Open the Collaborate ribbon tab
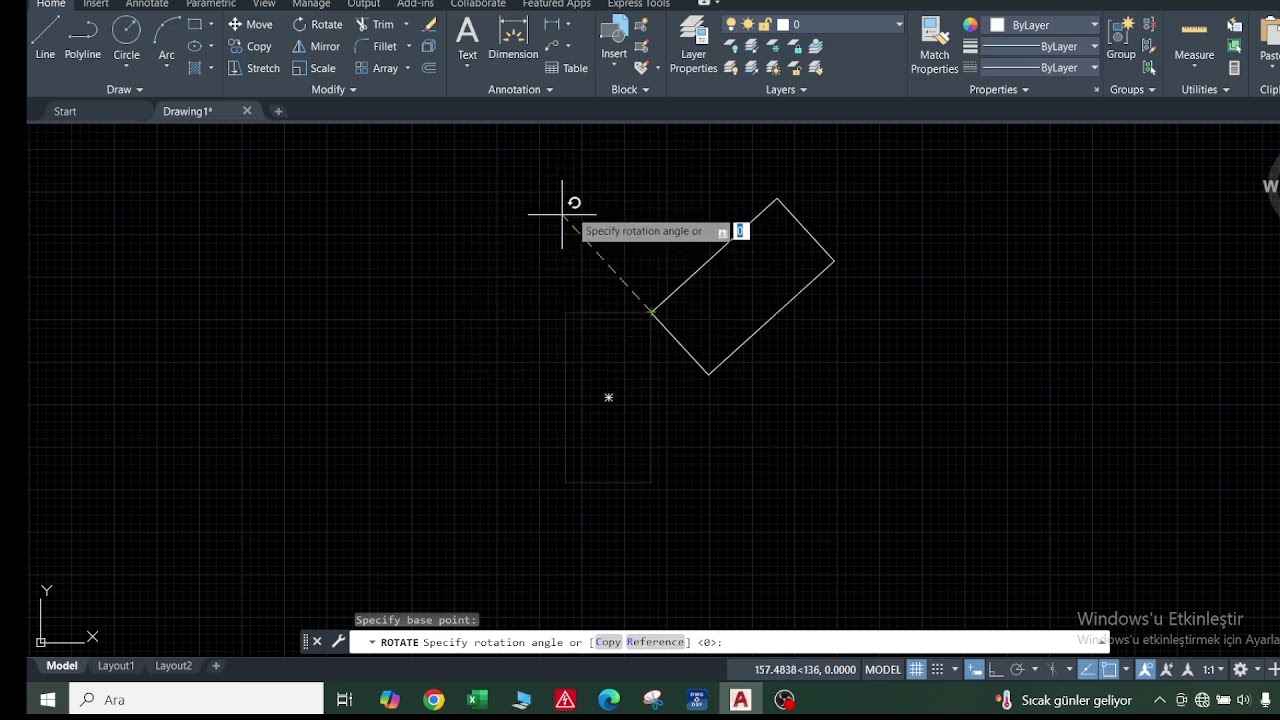 coord(478,4)
